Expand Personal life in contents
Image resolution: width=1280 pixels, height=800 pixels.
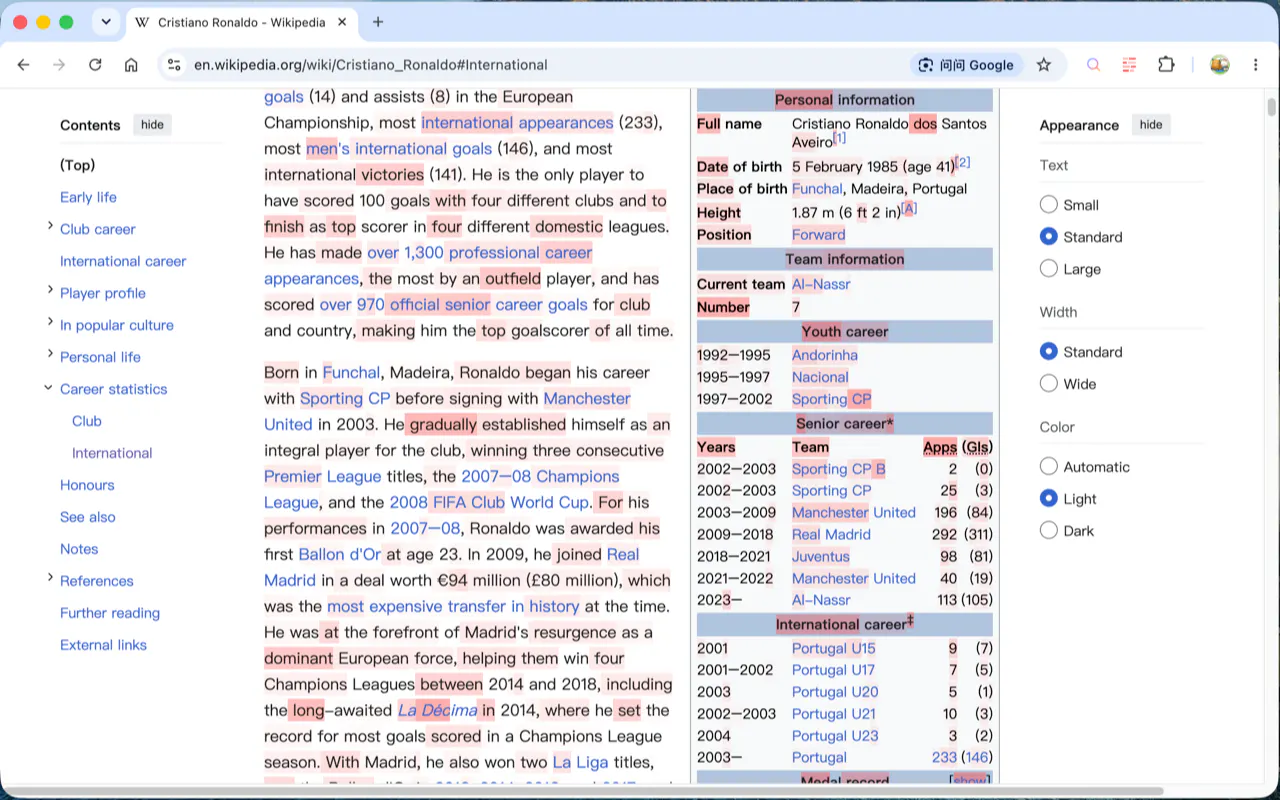click(x=50, y=354)
